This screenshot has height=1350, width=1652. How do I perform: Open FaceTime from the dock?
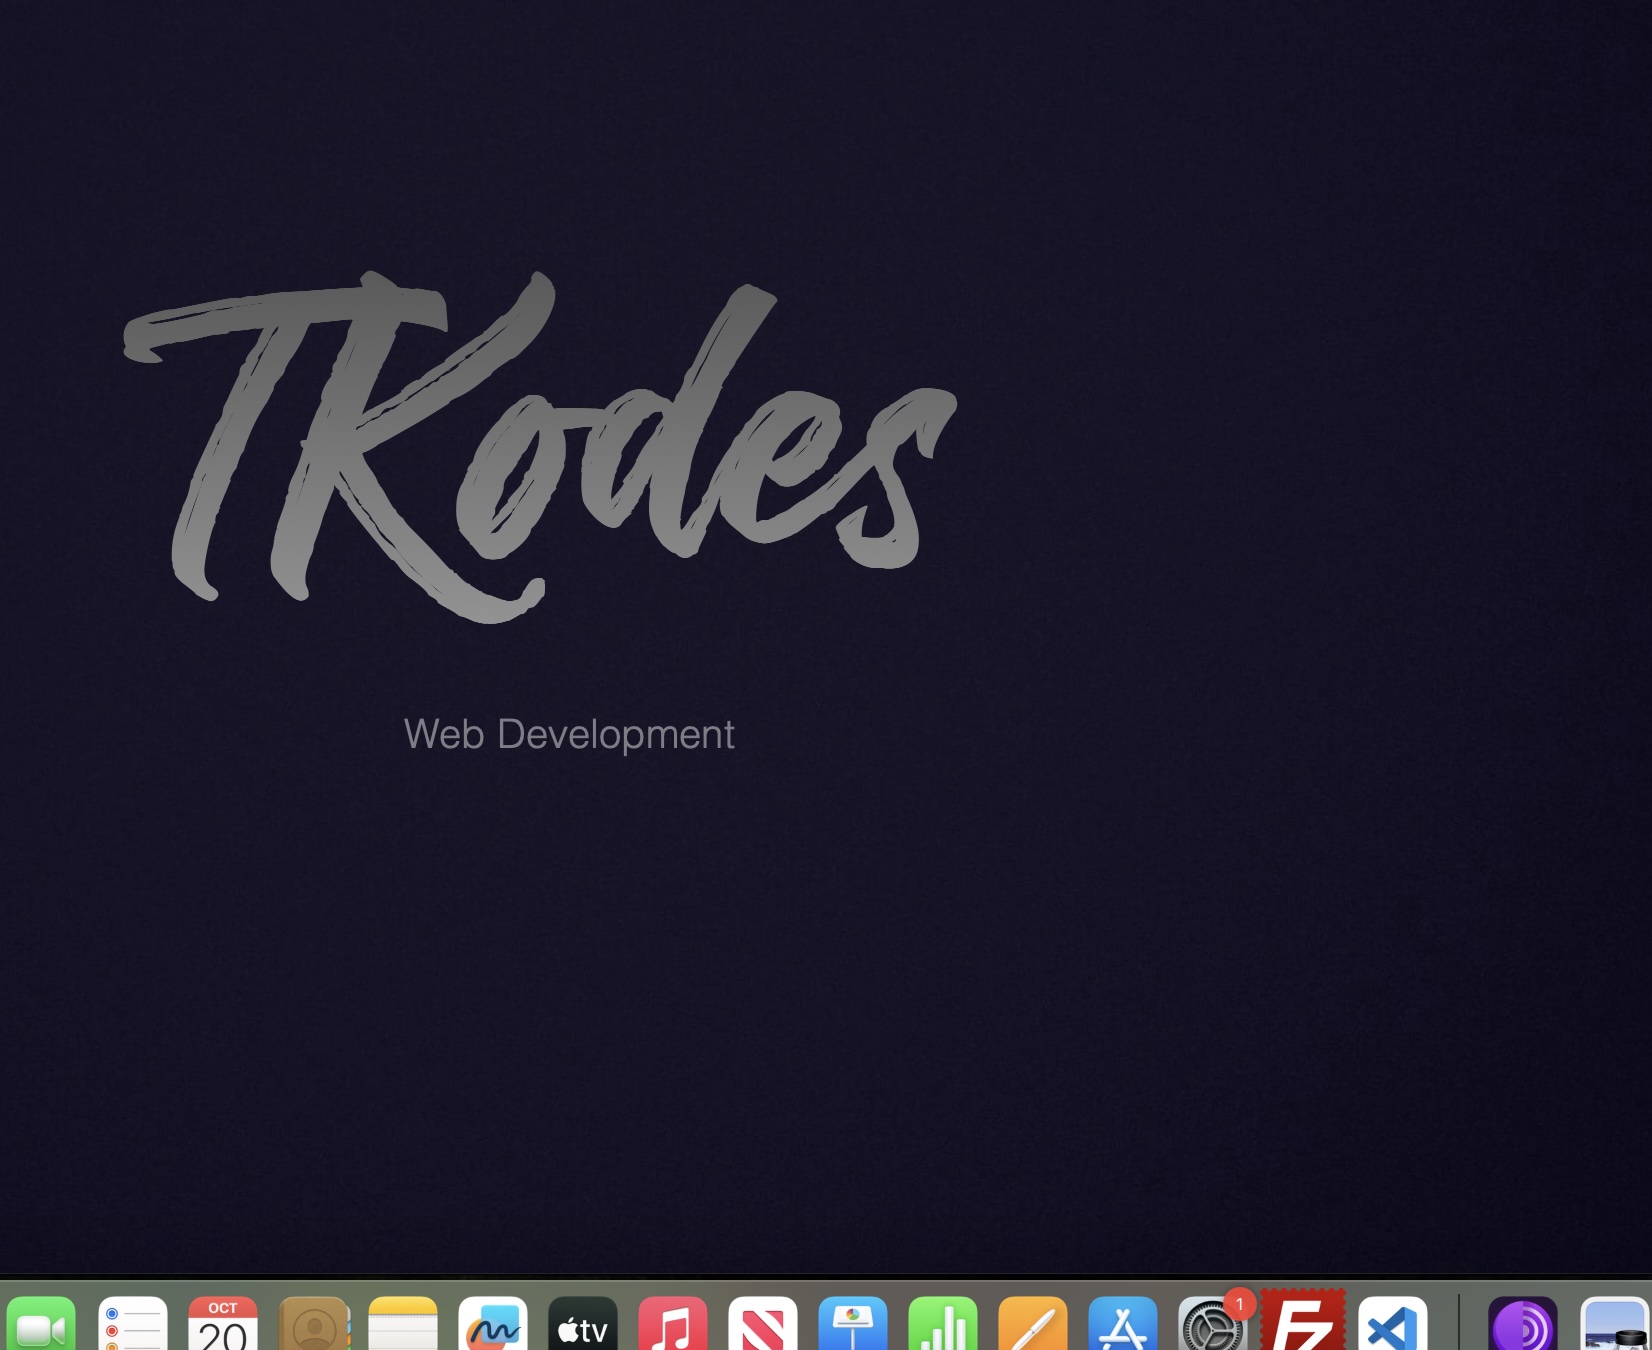41,1325
